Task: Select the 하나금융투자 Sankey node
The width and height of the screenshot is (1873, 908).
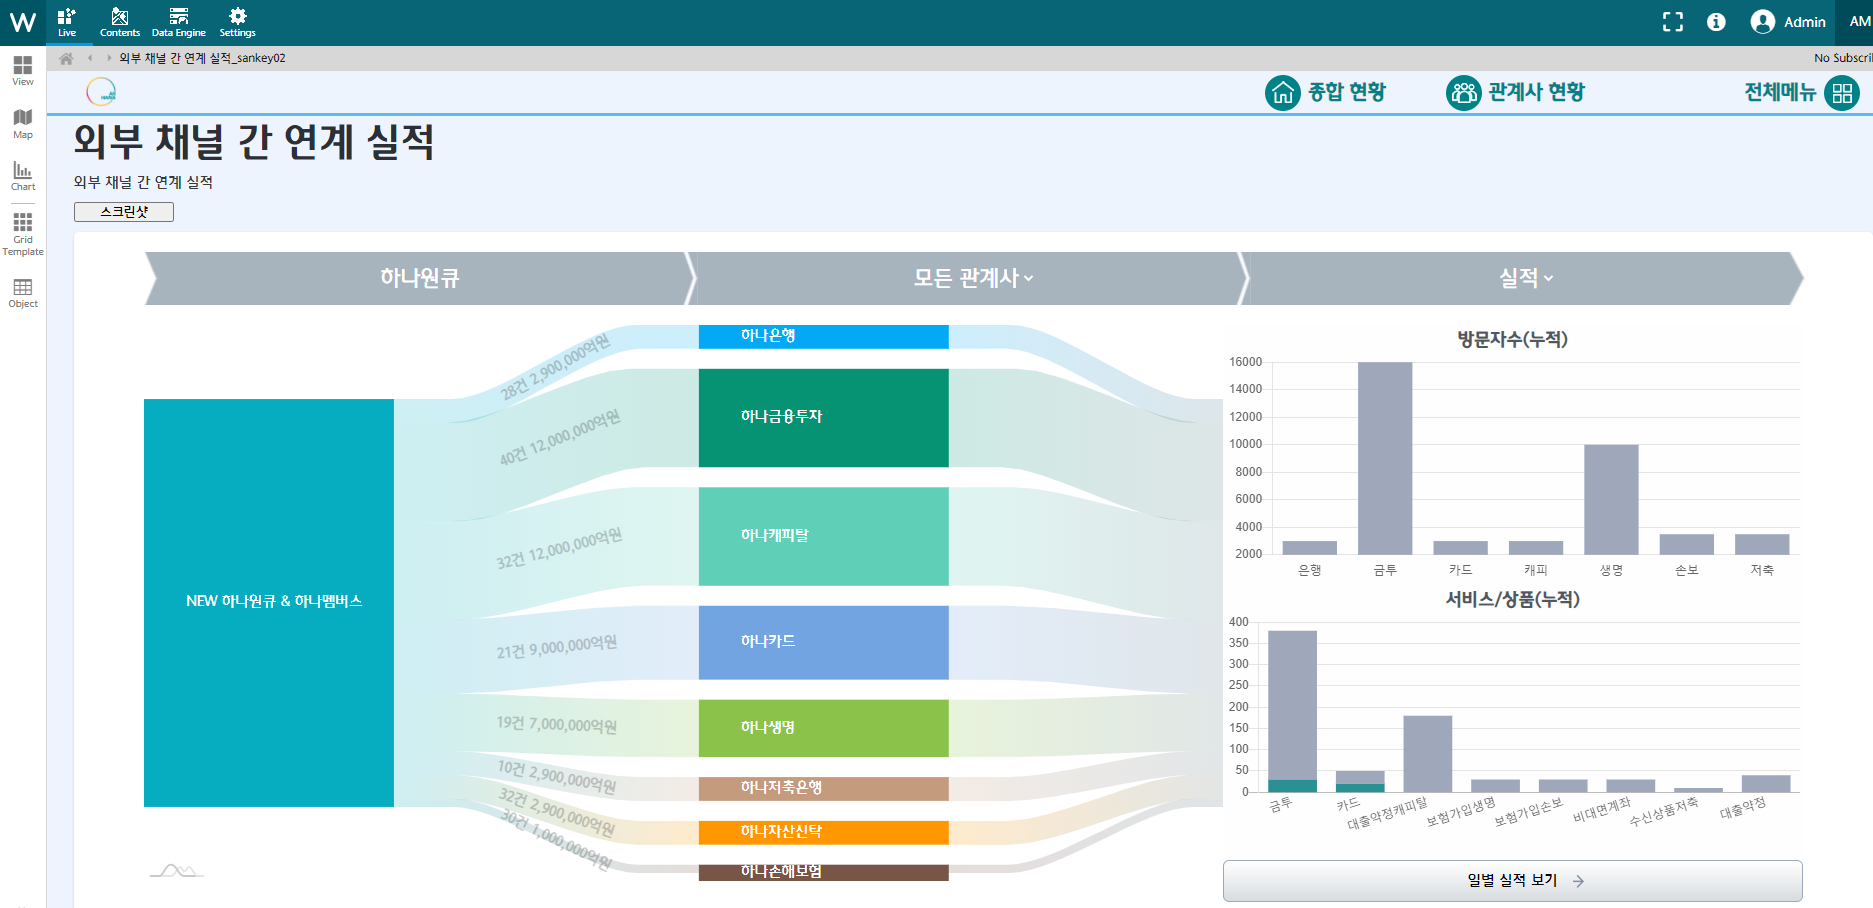Action: [824, 418]
